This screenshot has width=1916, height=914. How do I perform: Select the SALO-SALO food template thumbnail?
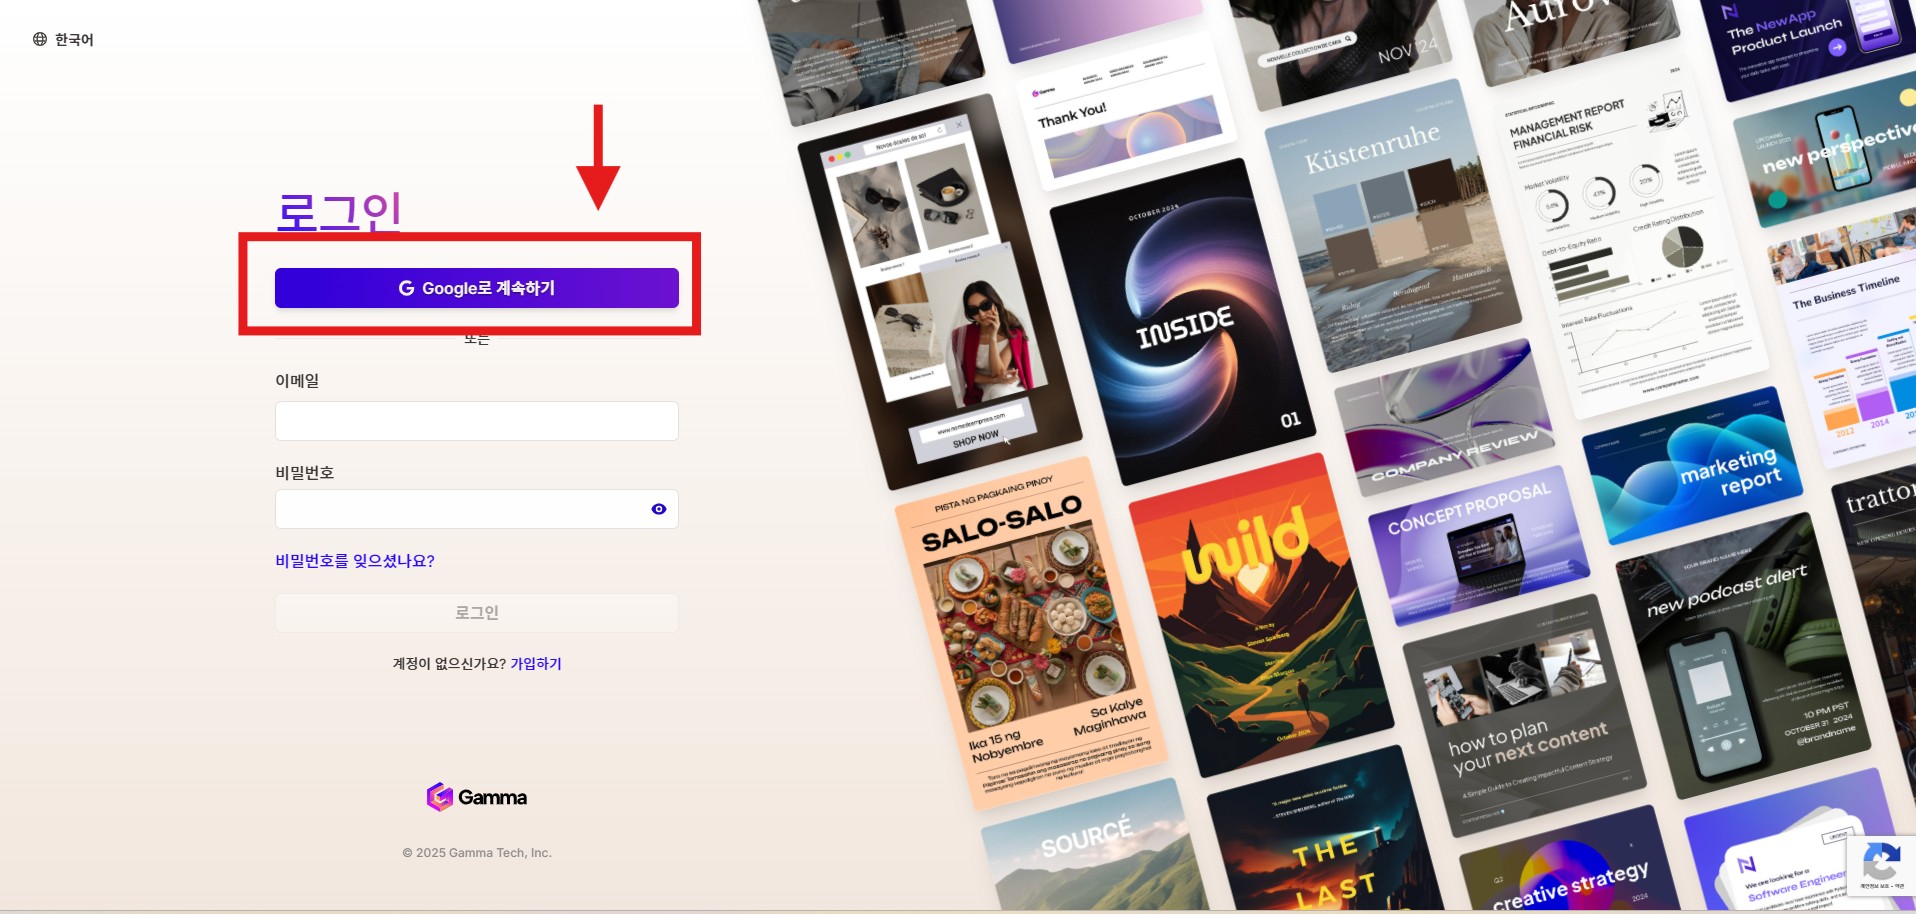point(1030,634)
